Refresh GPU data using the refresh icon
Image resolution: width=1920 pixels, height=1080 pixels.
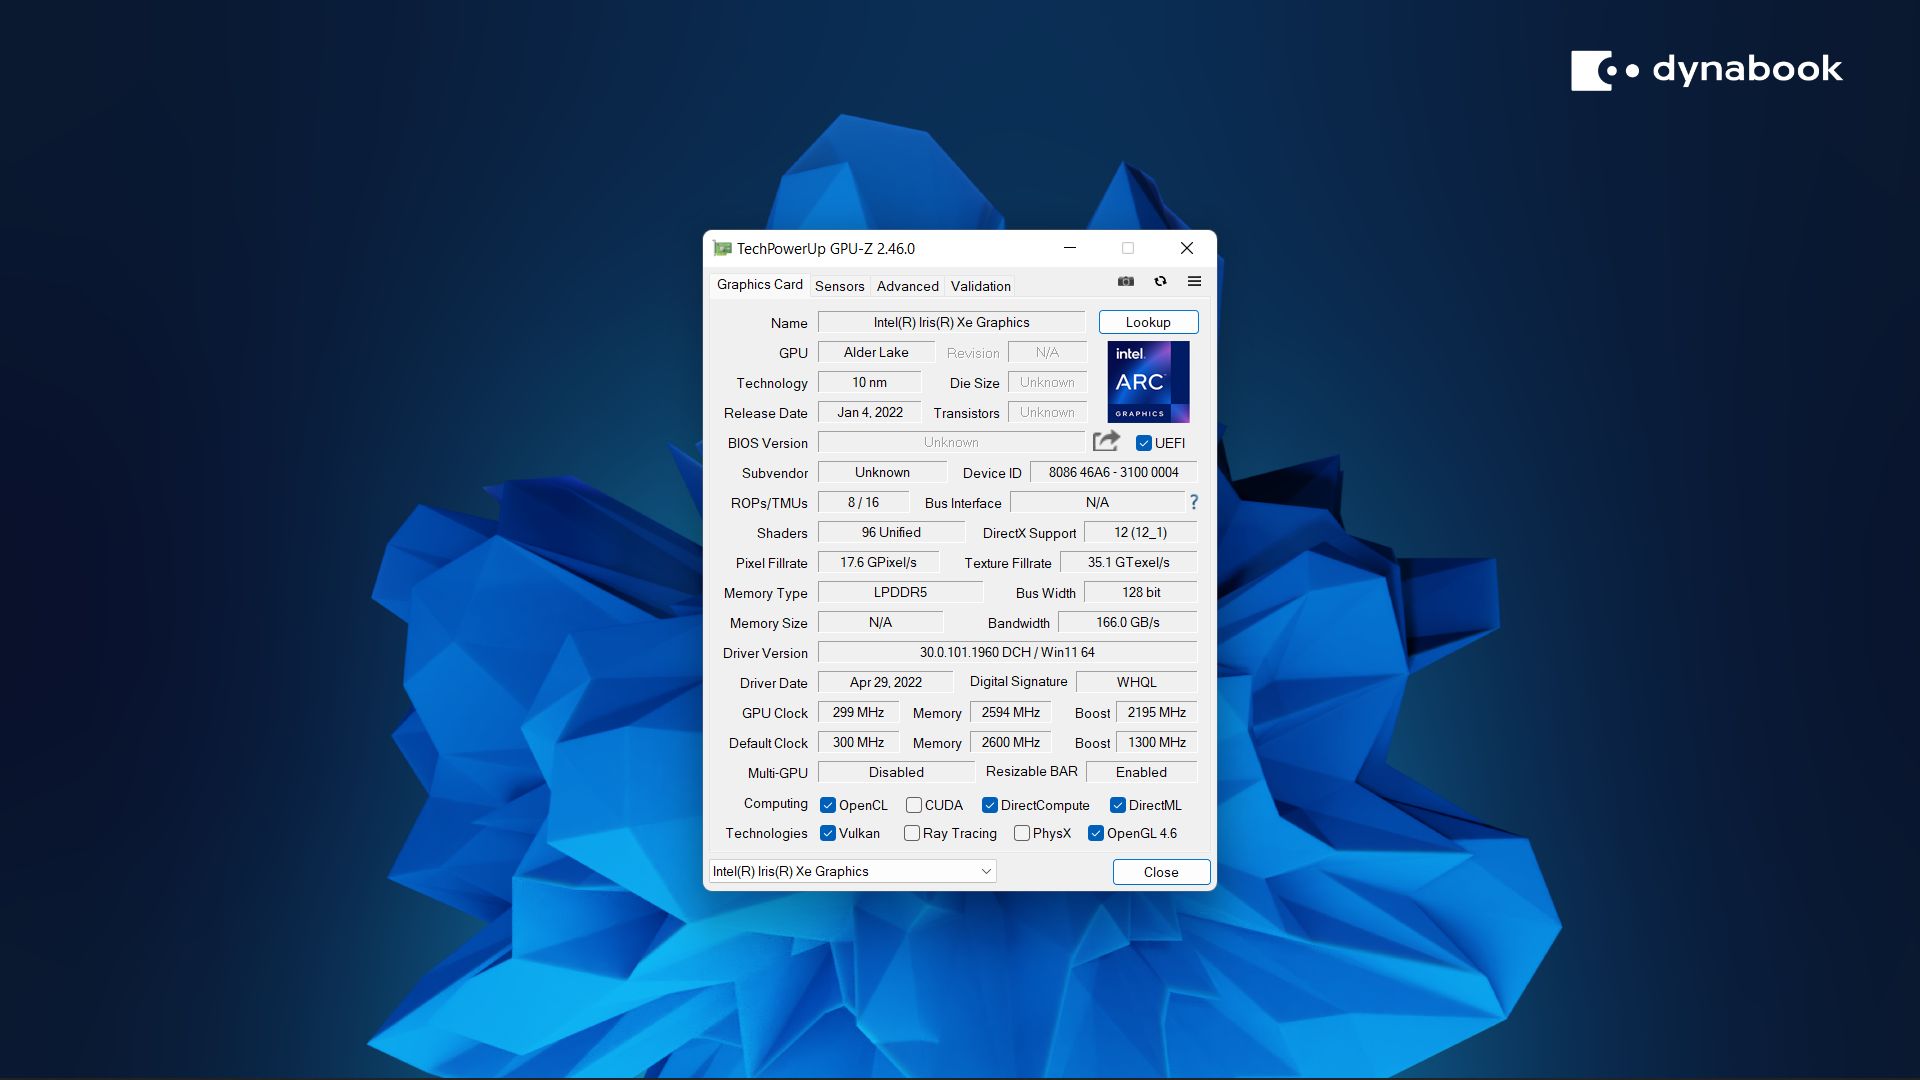click(x=1160, y=282)
